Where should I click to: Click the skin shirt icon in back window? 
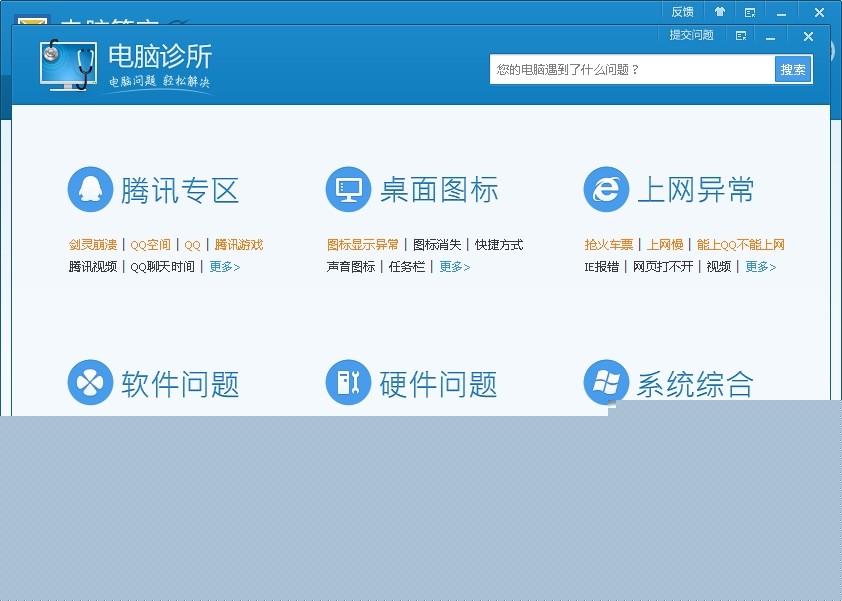pyautogui.click(x=720, y=12)
